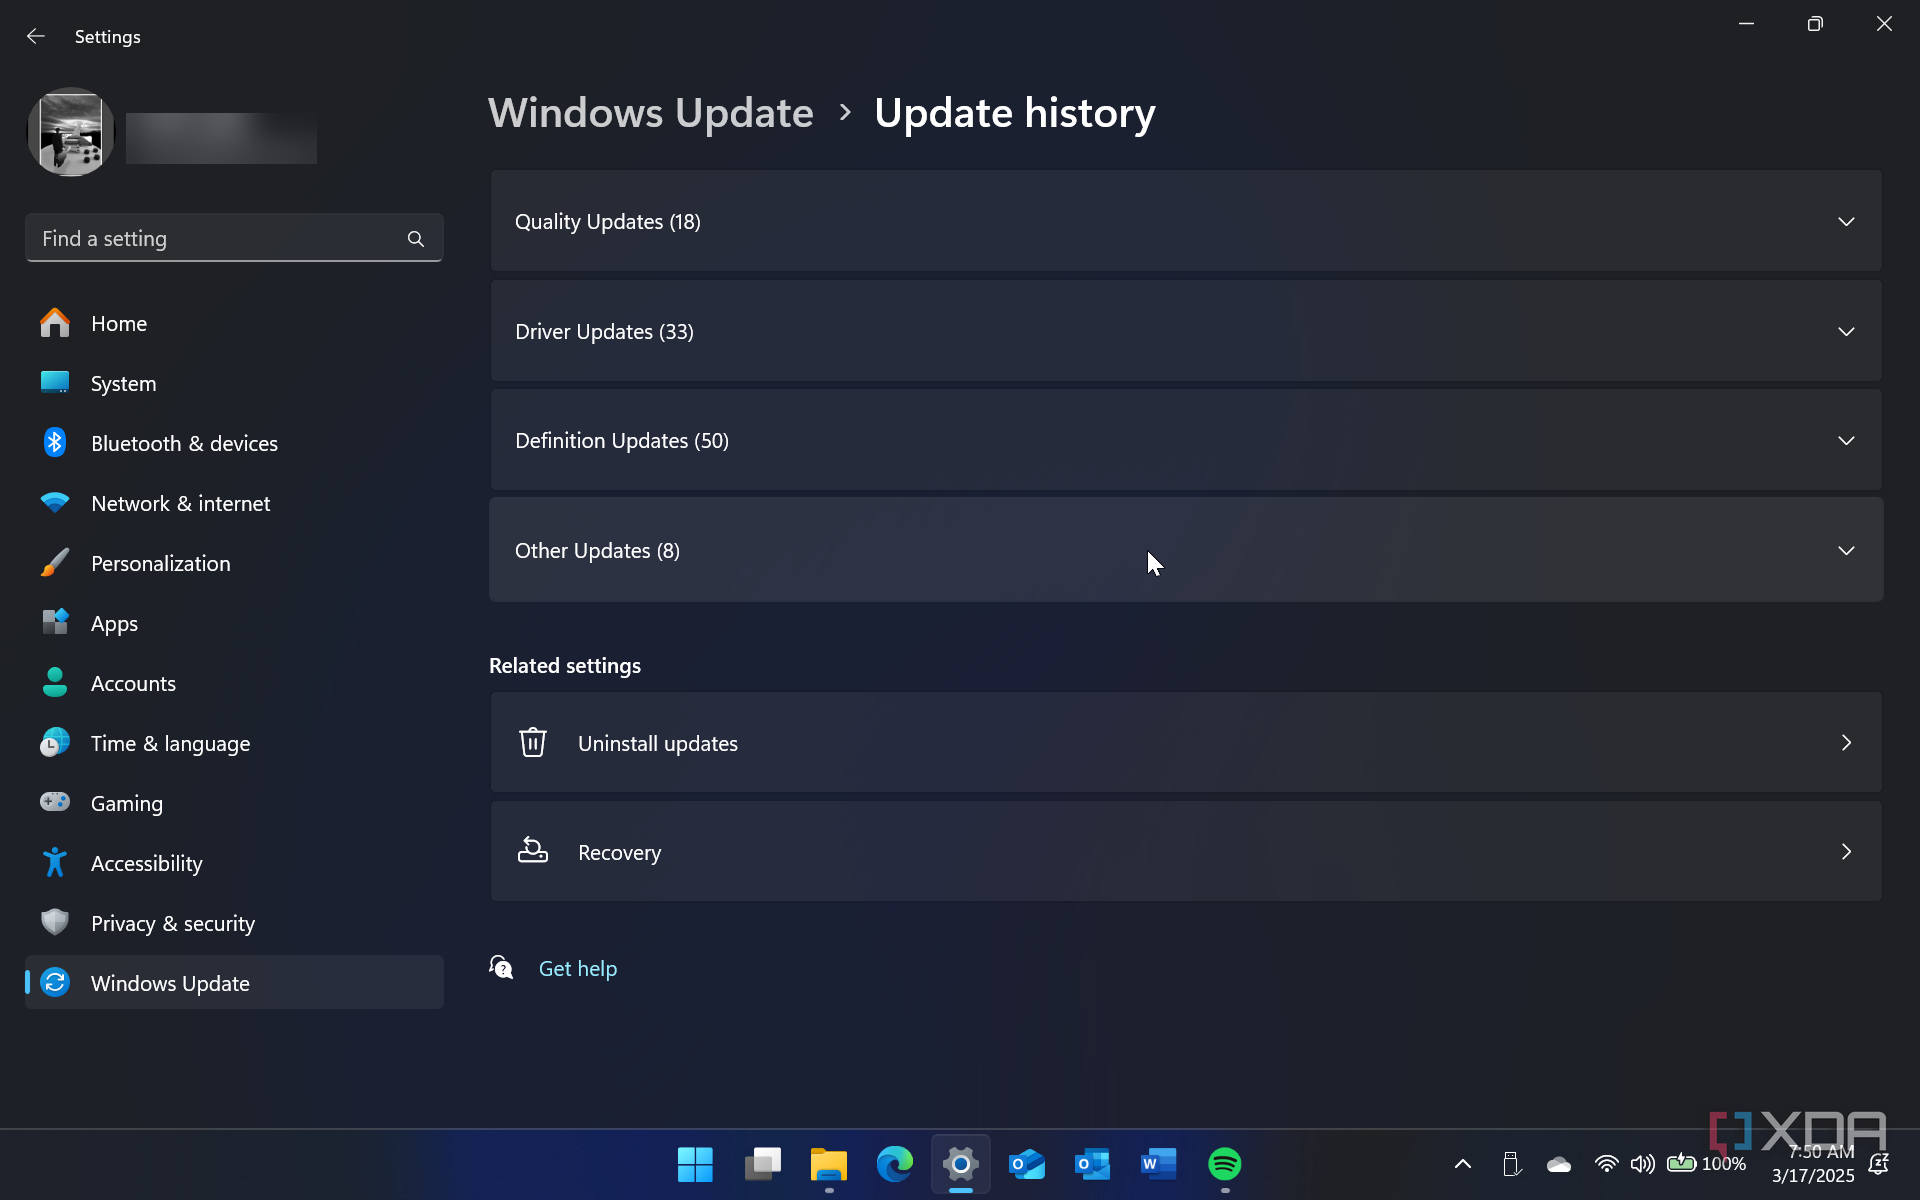Open Recovery via its arrow

1846,851
